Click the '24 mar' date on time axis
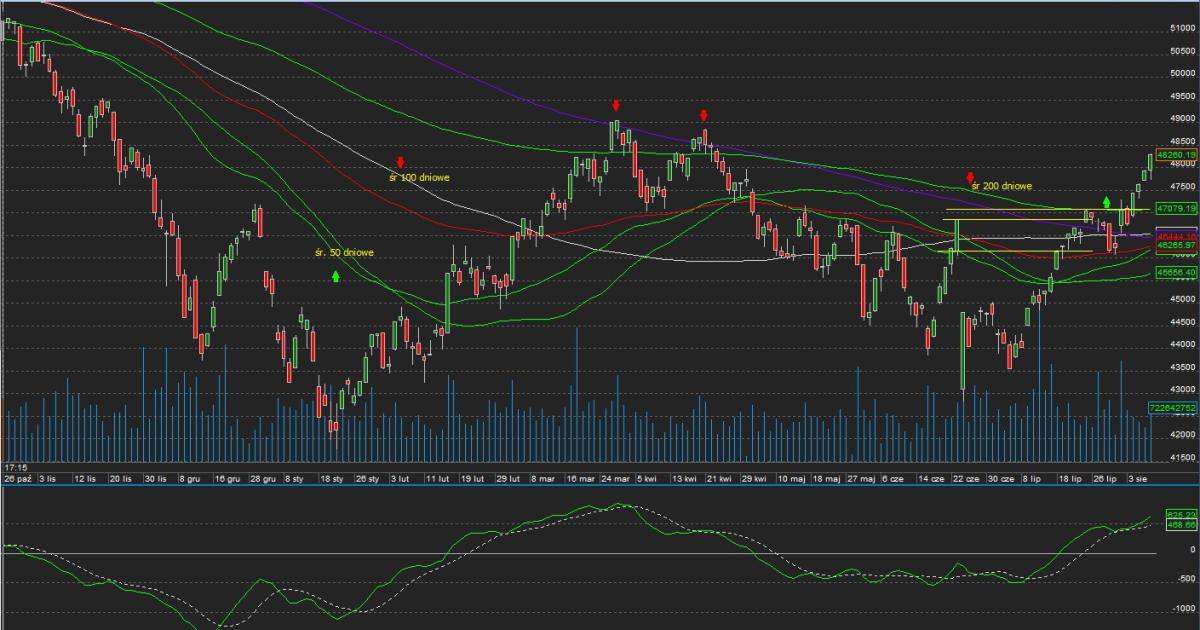The height and width of the screenshot is (630, 1200). tap(614, 480)
